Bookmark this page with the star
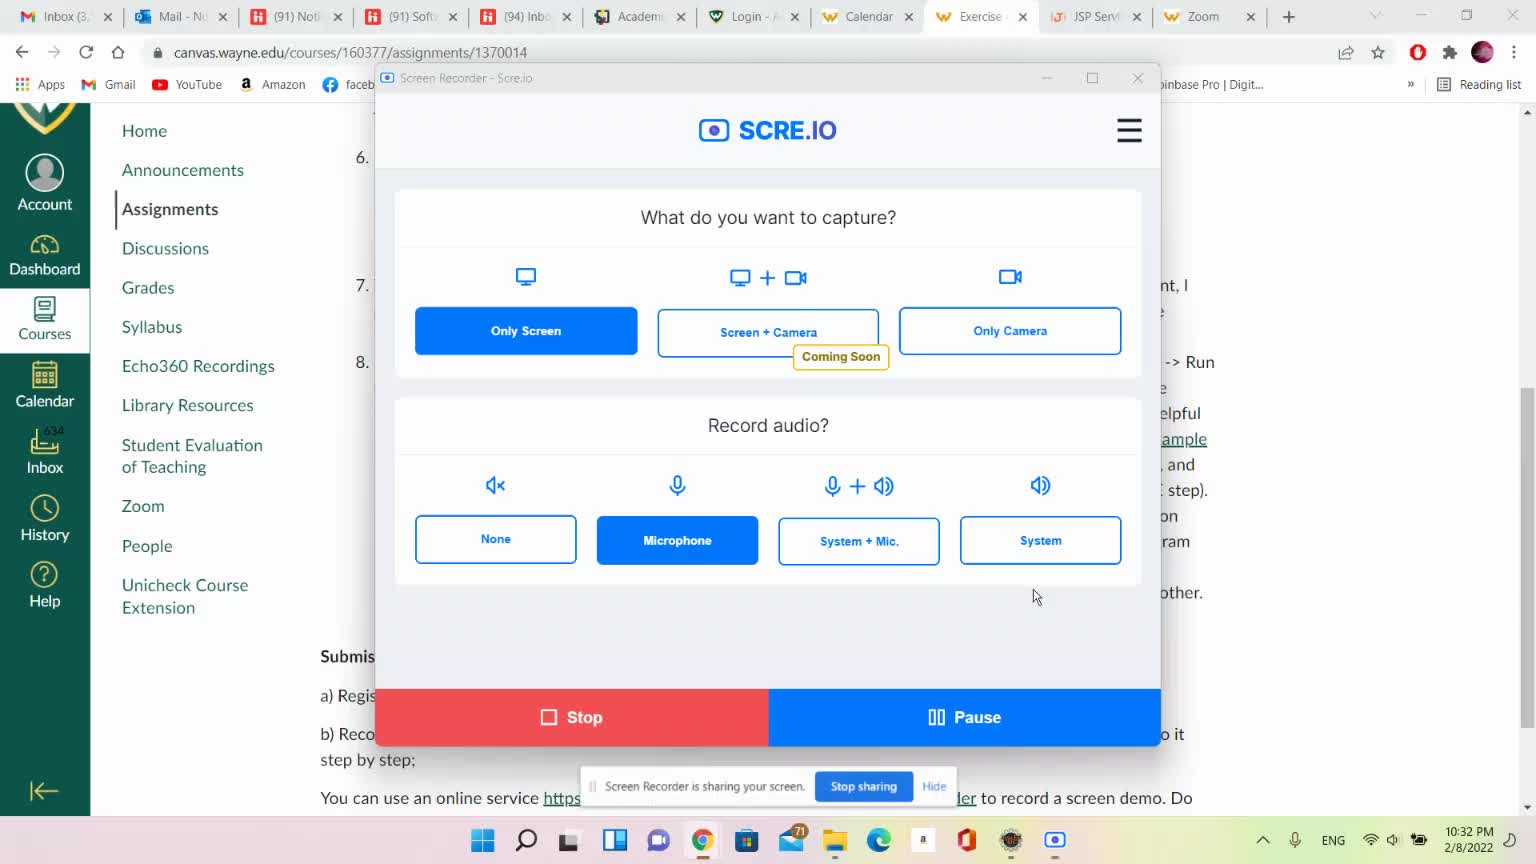 tap(1378, 52)
